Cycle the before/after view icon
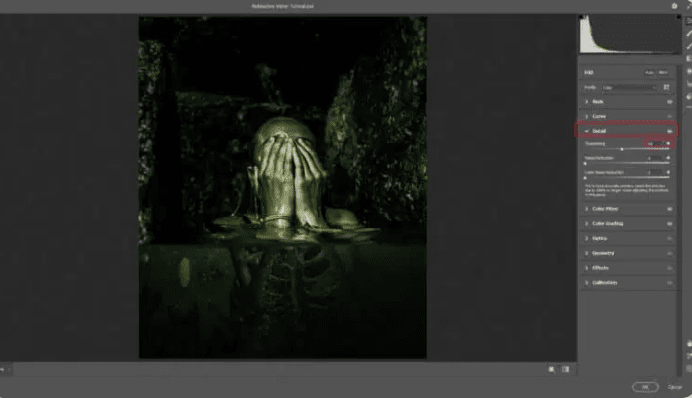 (552, 369)
